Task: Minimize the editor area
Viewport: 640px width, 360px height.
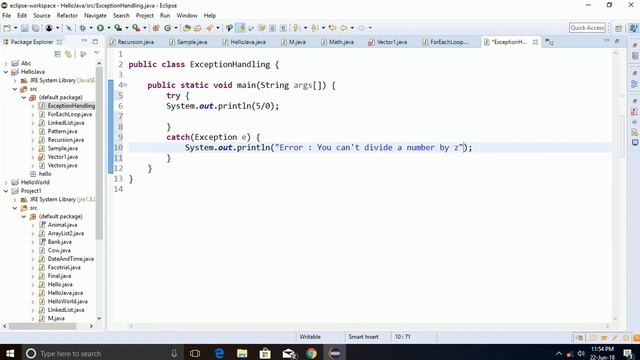Action: (x=607, y=41)
